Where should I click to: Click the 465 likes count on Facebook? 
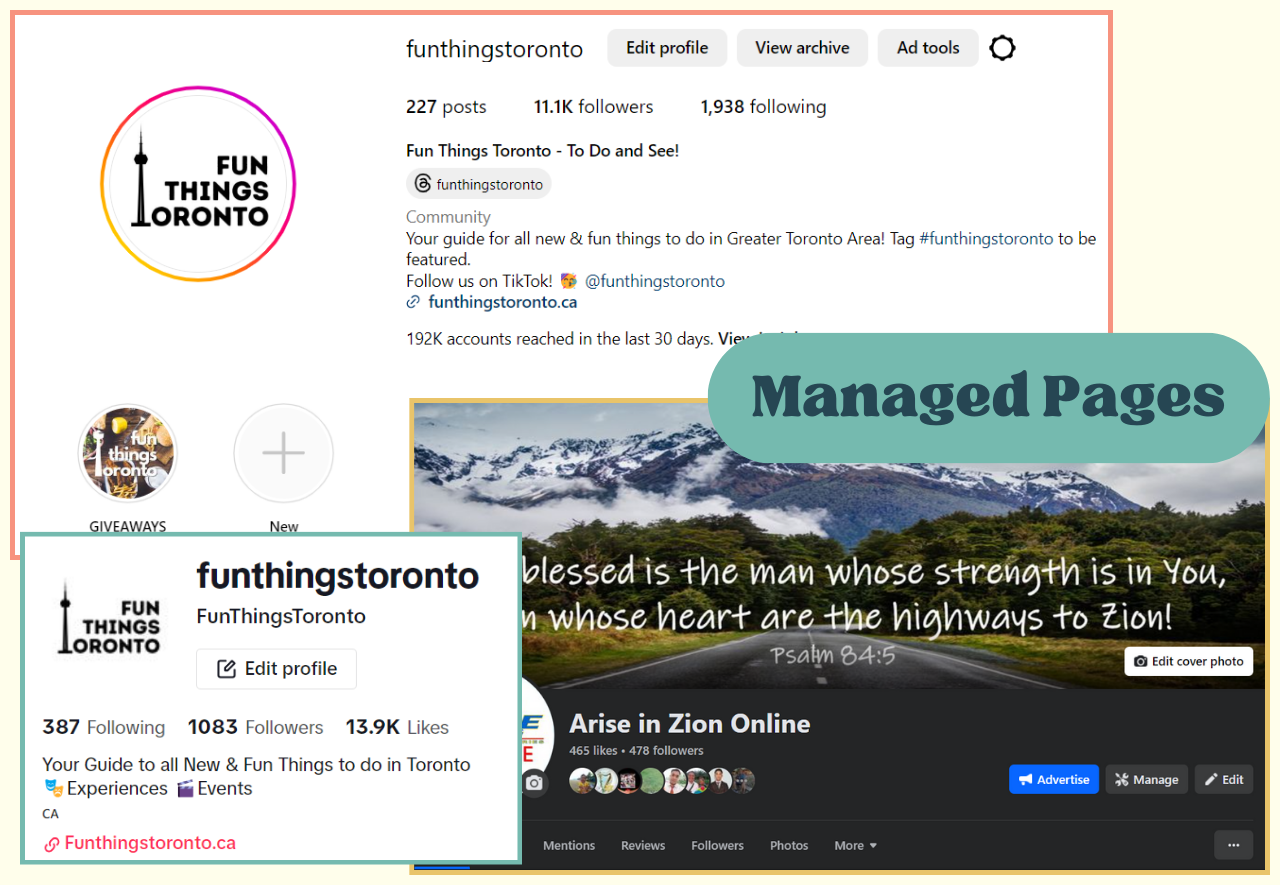593,751
